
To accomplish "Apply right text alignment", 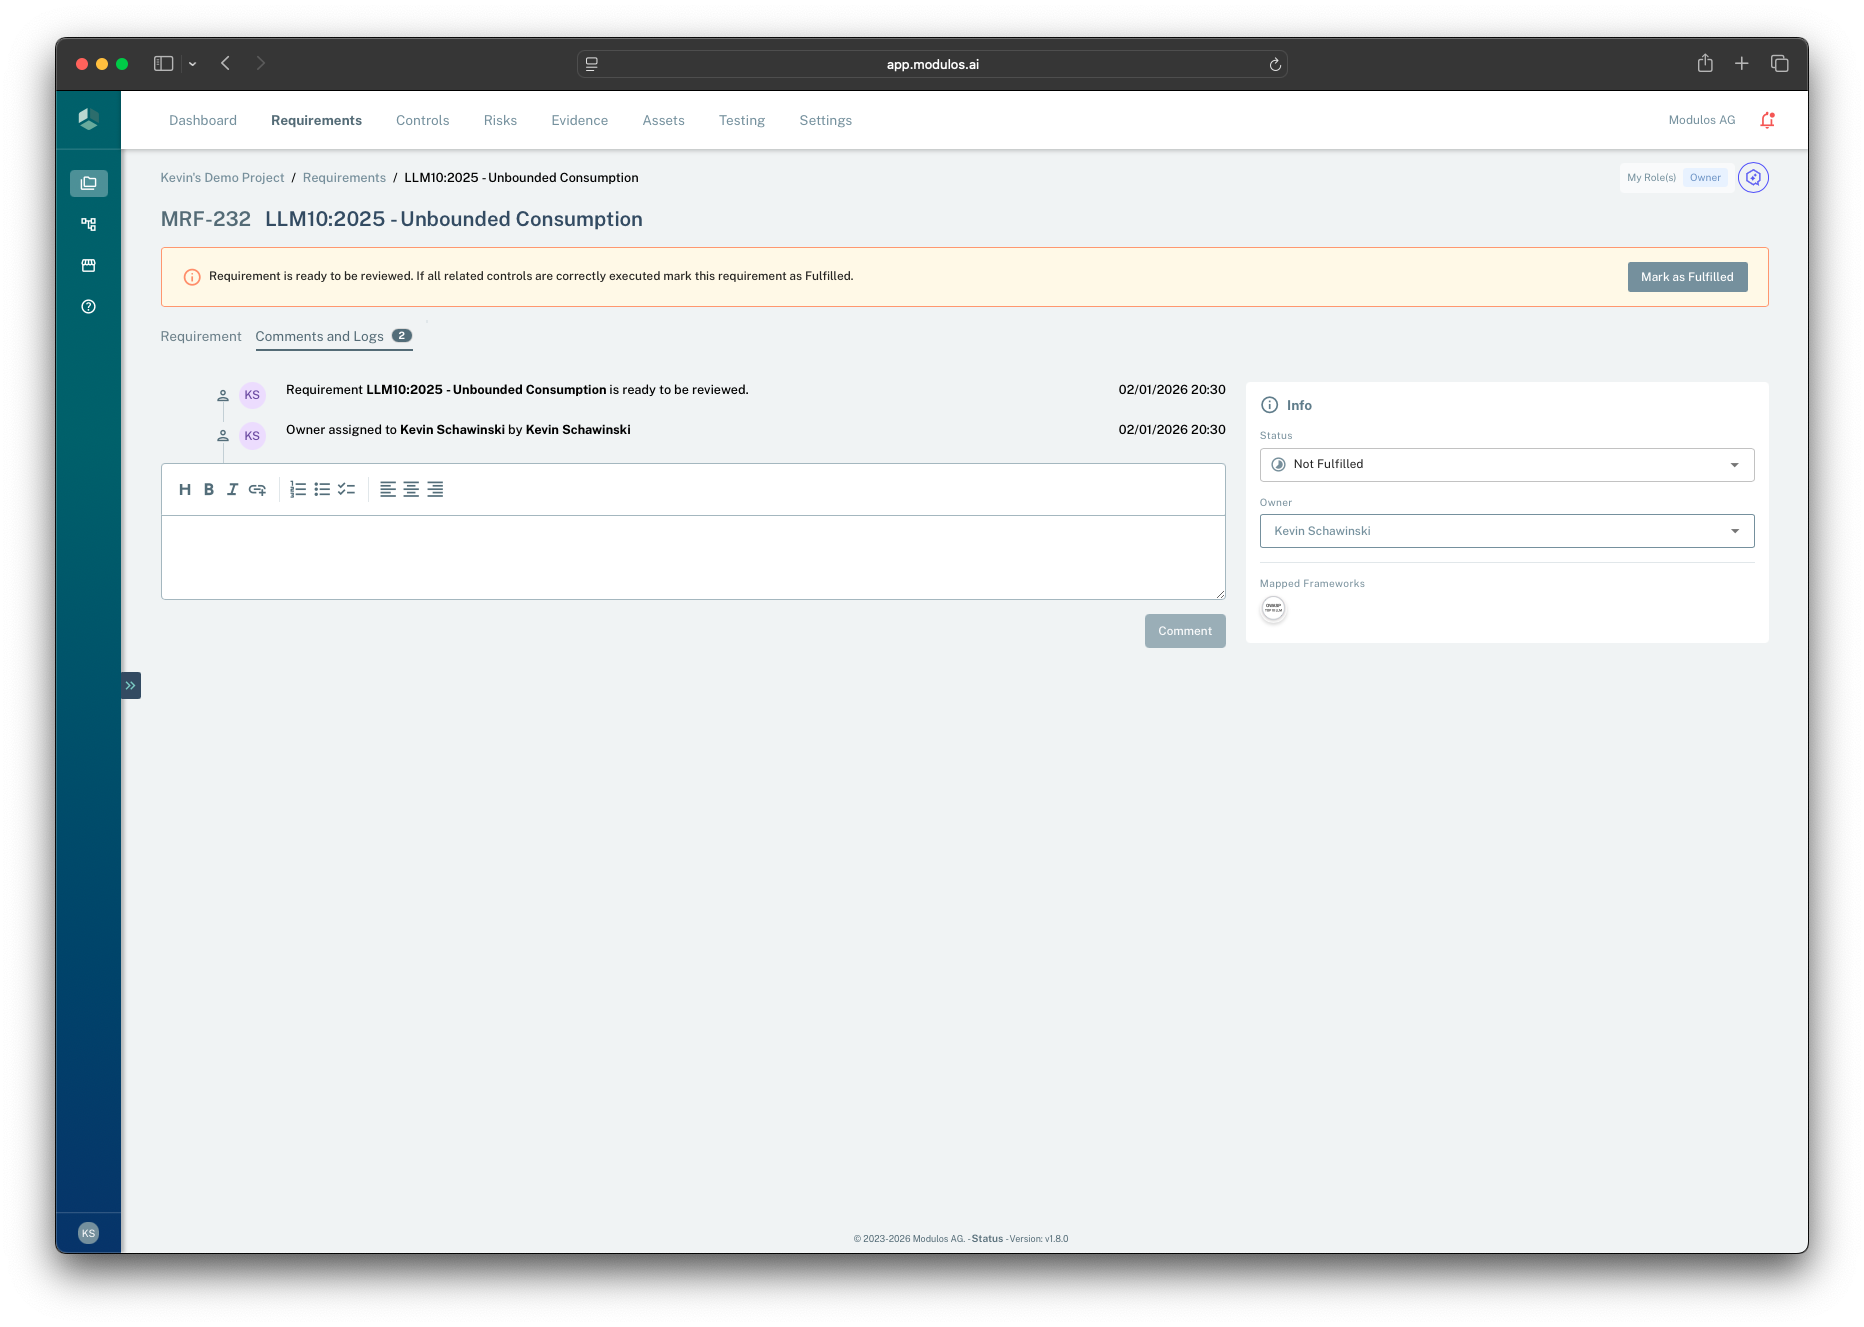I will pyautogui.click(x=435, y=489).
